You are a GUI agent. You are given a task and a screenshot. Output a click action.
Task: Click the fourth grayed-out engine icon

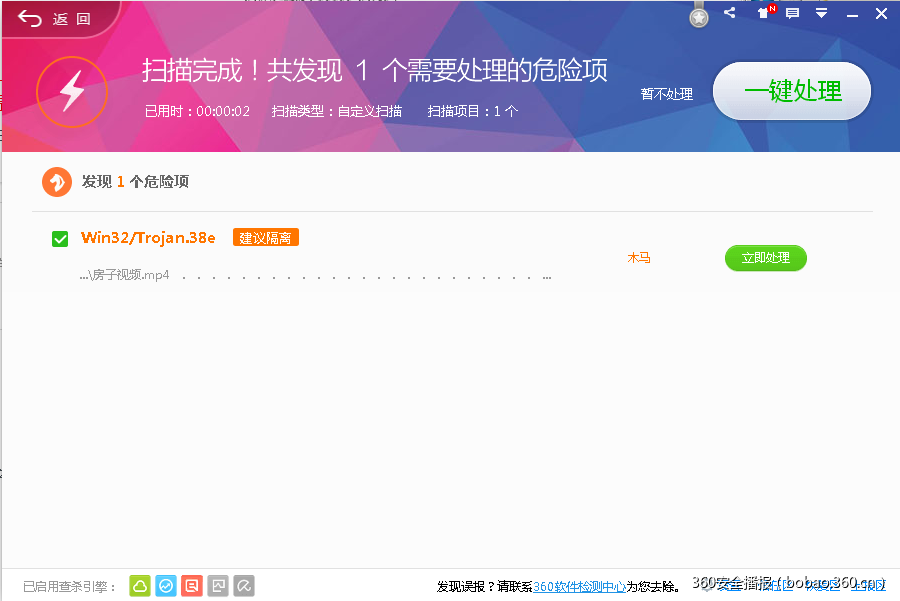click(x=218, y=586)
